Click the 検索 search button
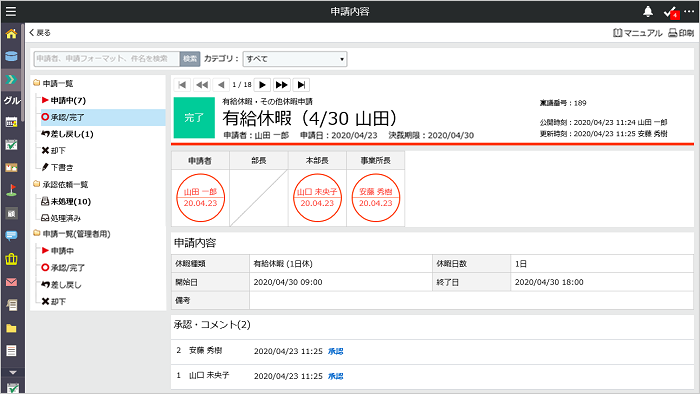 click(190, 58)
